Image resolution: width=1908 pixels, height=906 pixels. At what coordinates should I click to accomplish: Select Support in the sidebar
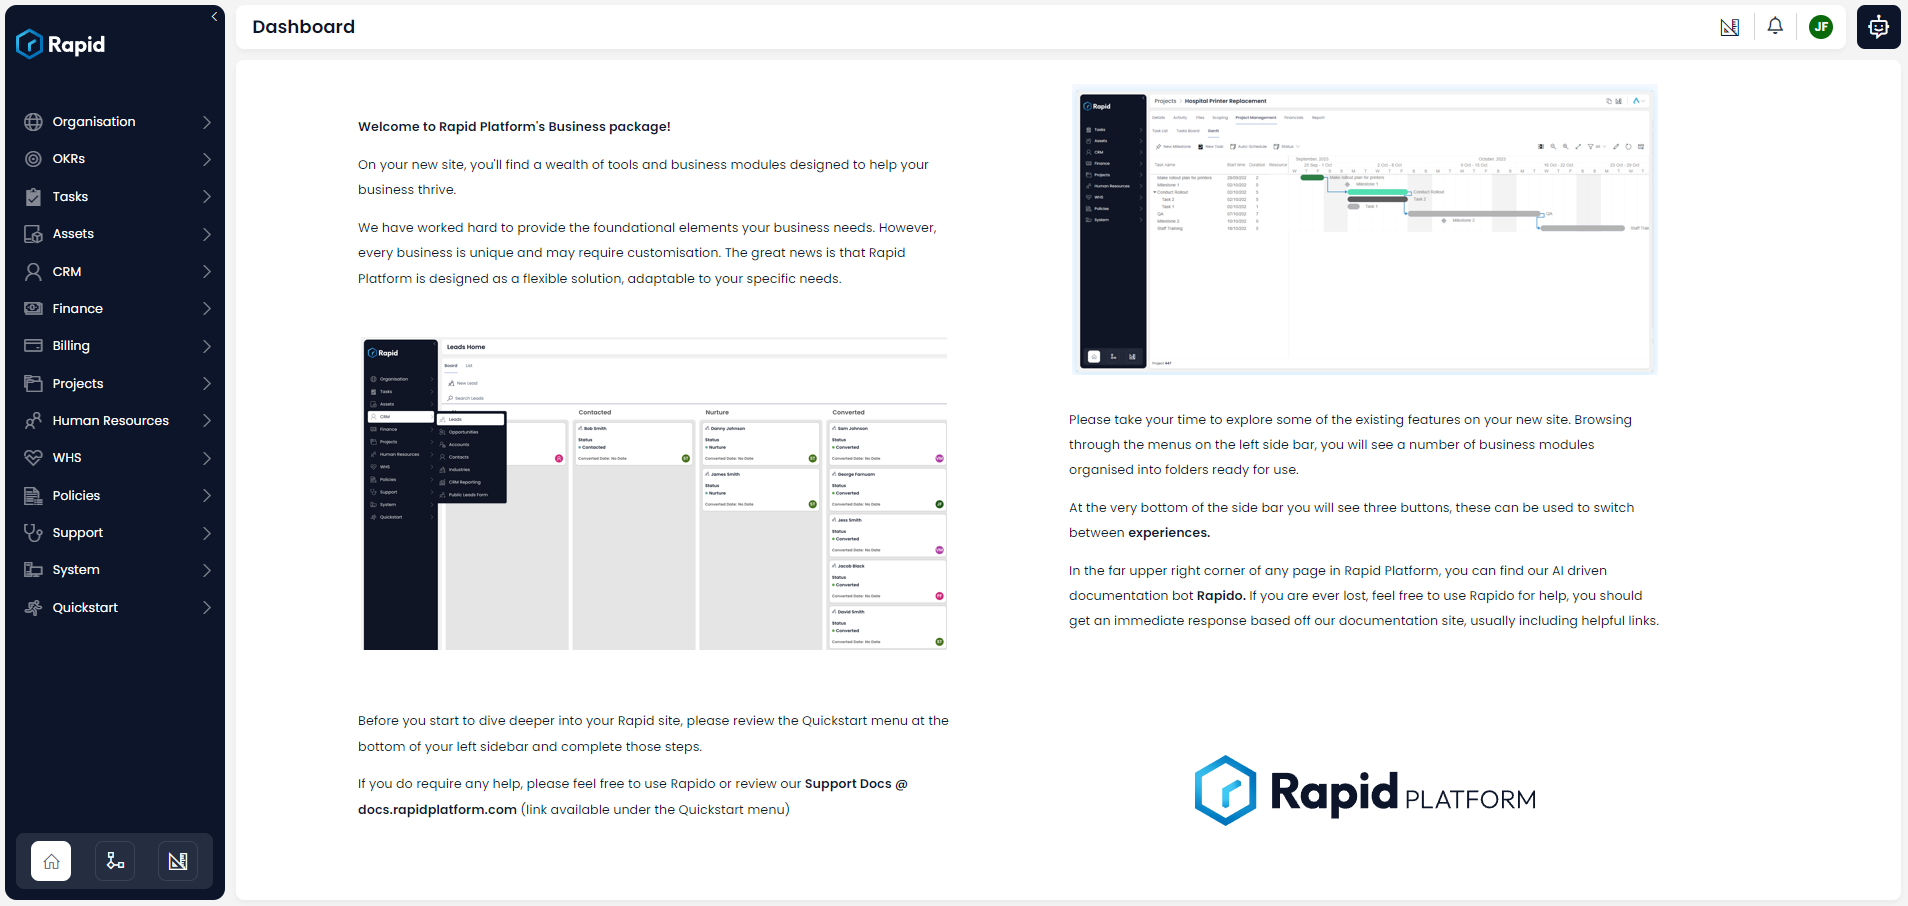click(115, 533)
